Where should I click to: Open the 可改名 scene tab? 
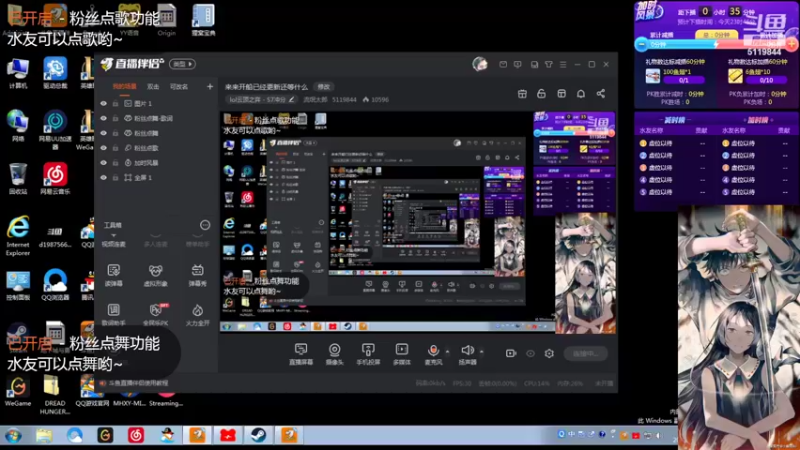tap(179, 87)
